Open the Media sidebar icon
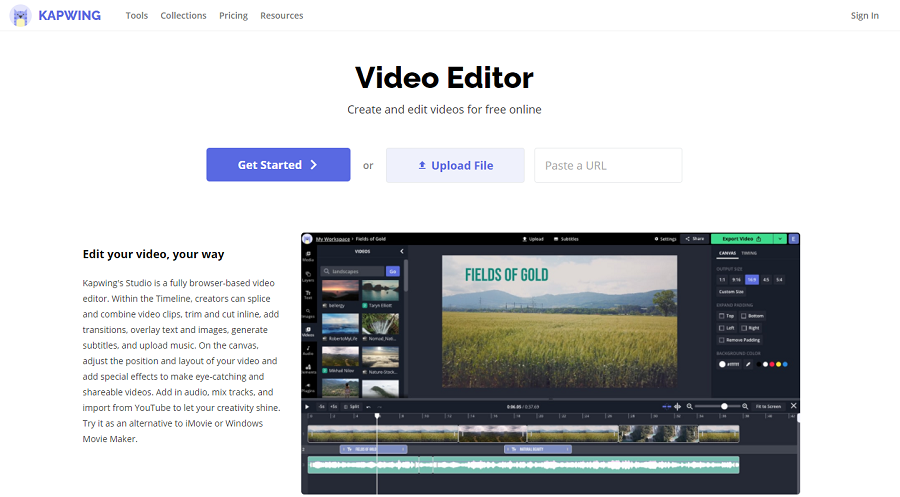Image resolution: width=900 pixels, height=497 pixels. (308, 256)
